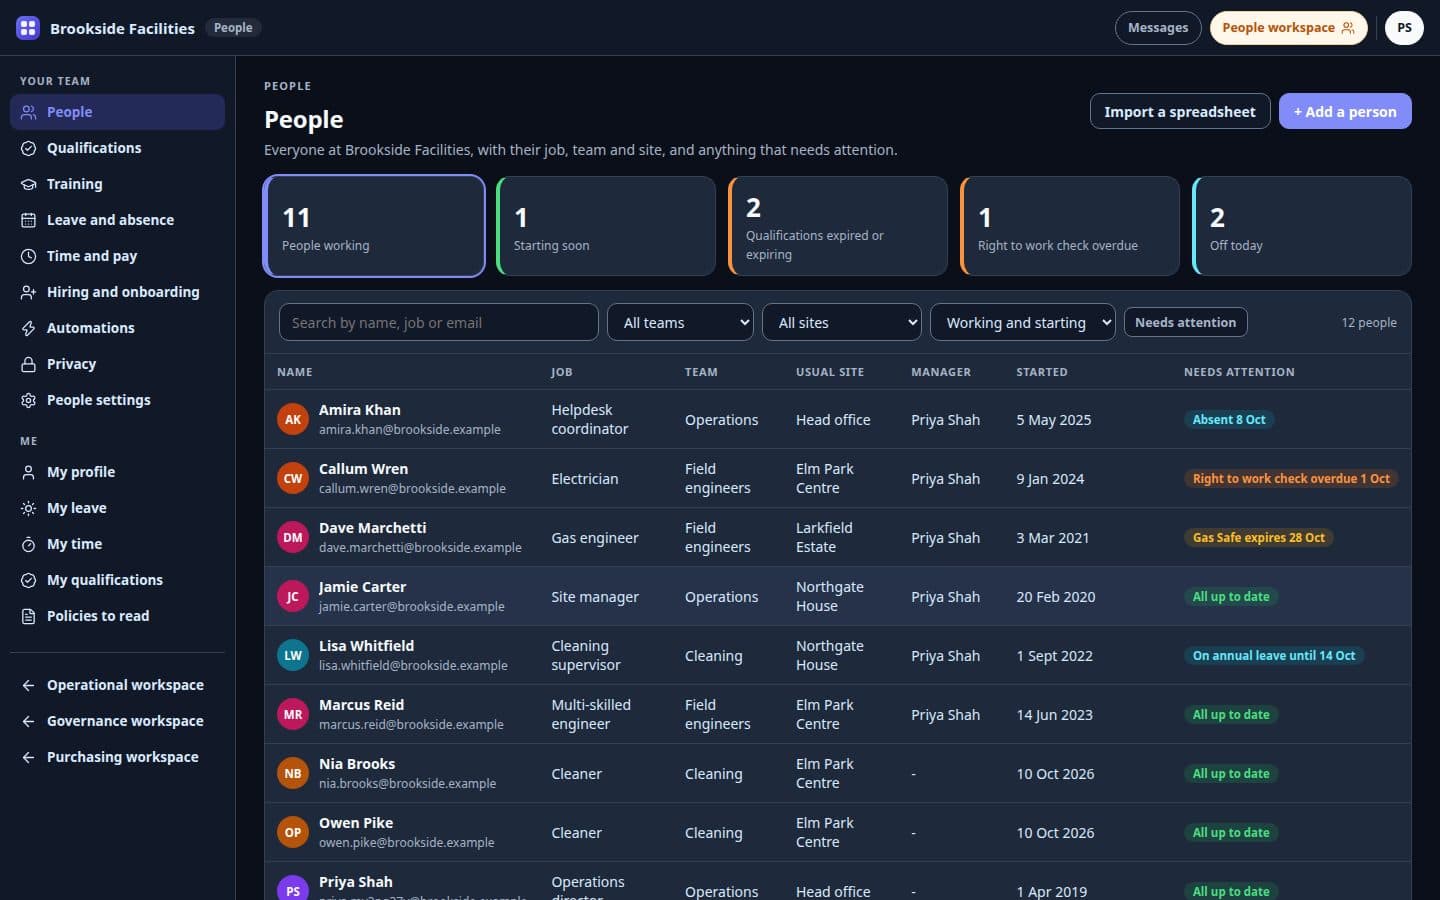Click the Hiring and onboarding icon
The width and height of the screenshot is (1440, 900).
(x=29, y=292)
